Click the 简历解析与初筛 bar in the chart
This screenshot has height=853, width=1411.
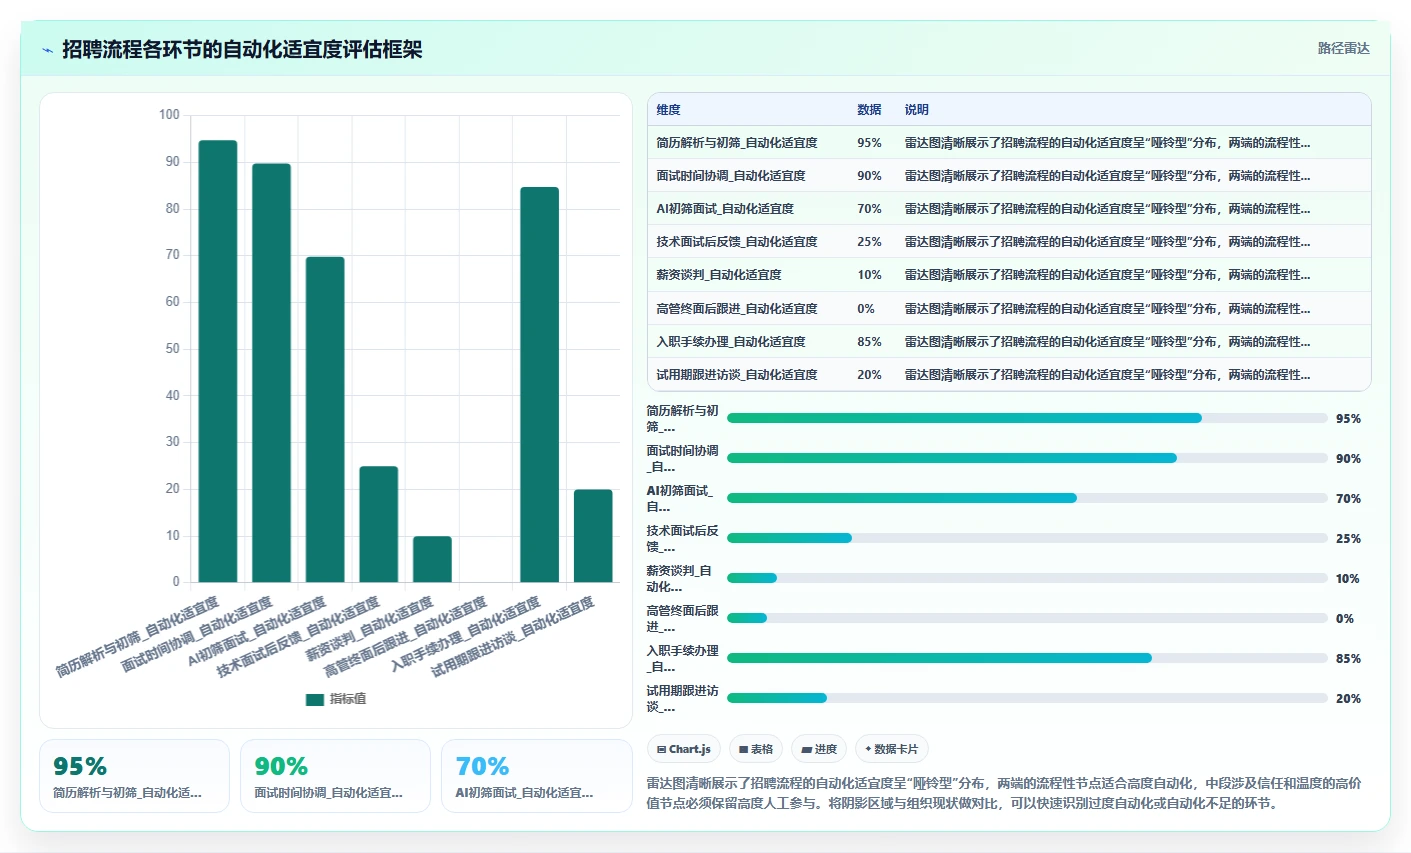coord(218,361)
